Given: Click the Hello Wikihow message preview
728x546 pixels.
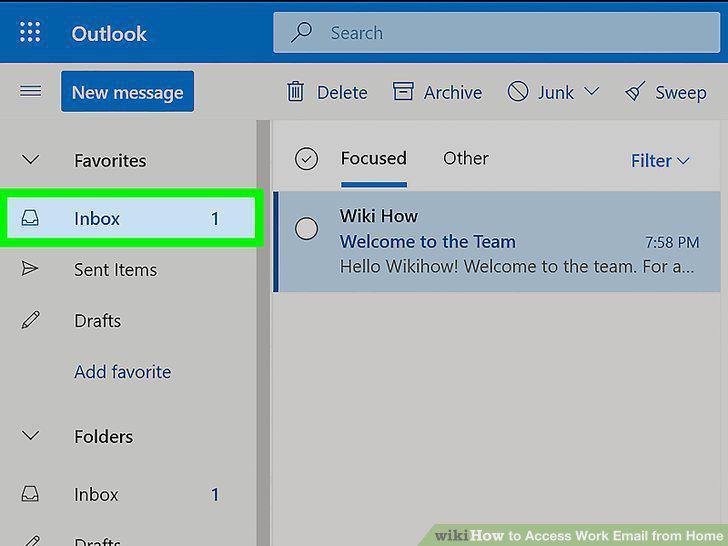Looking at the screenshot, I should (517, 266).
